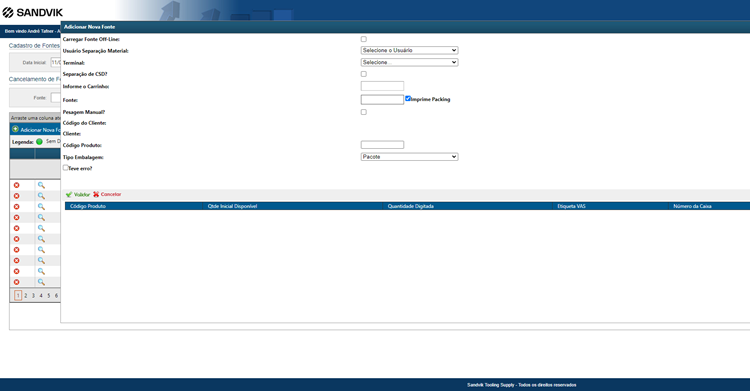Open the Usuário Separação Material dropdown
The image size is (750, 391).
pyautogui.click(x=409, y=50)
